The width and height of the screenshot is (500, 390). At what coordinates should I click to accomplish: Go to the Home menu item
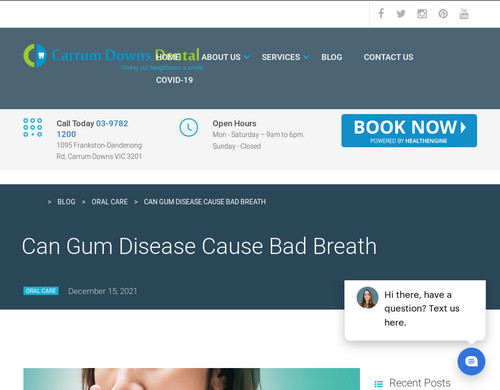coord(168,57)
